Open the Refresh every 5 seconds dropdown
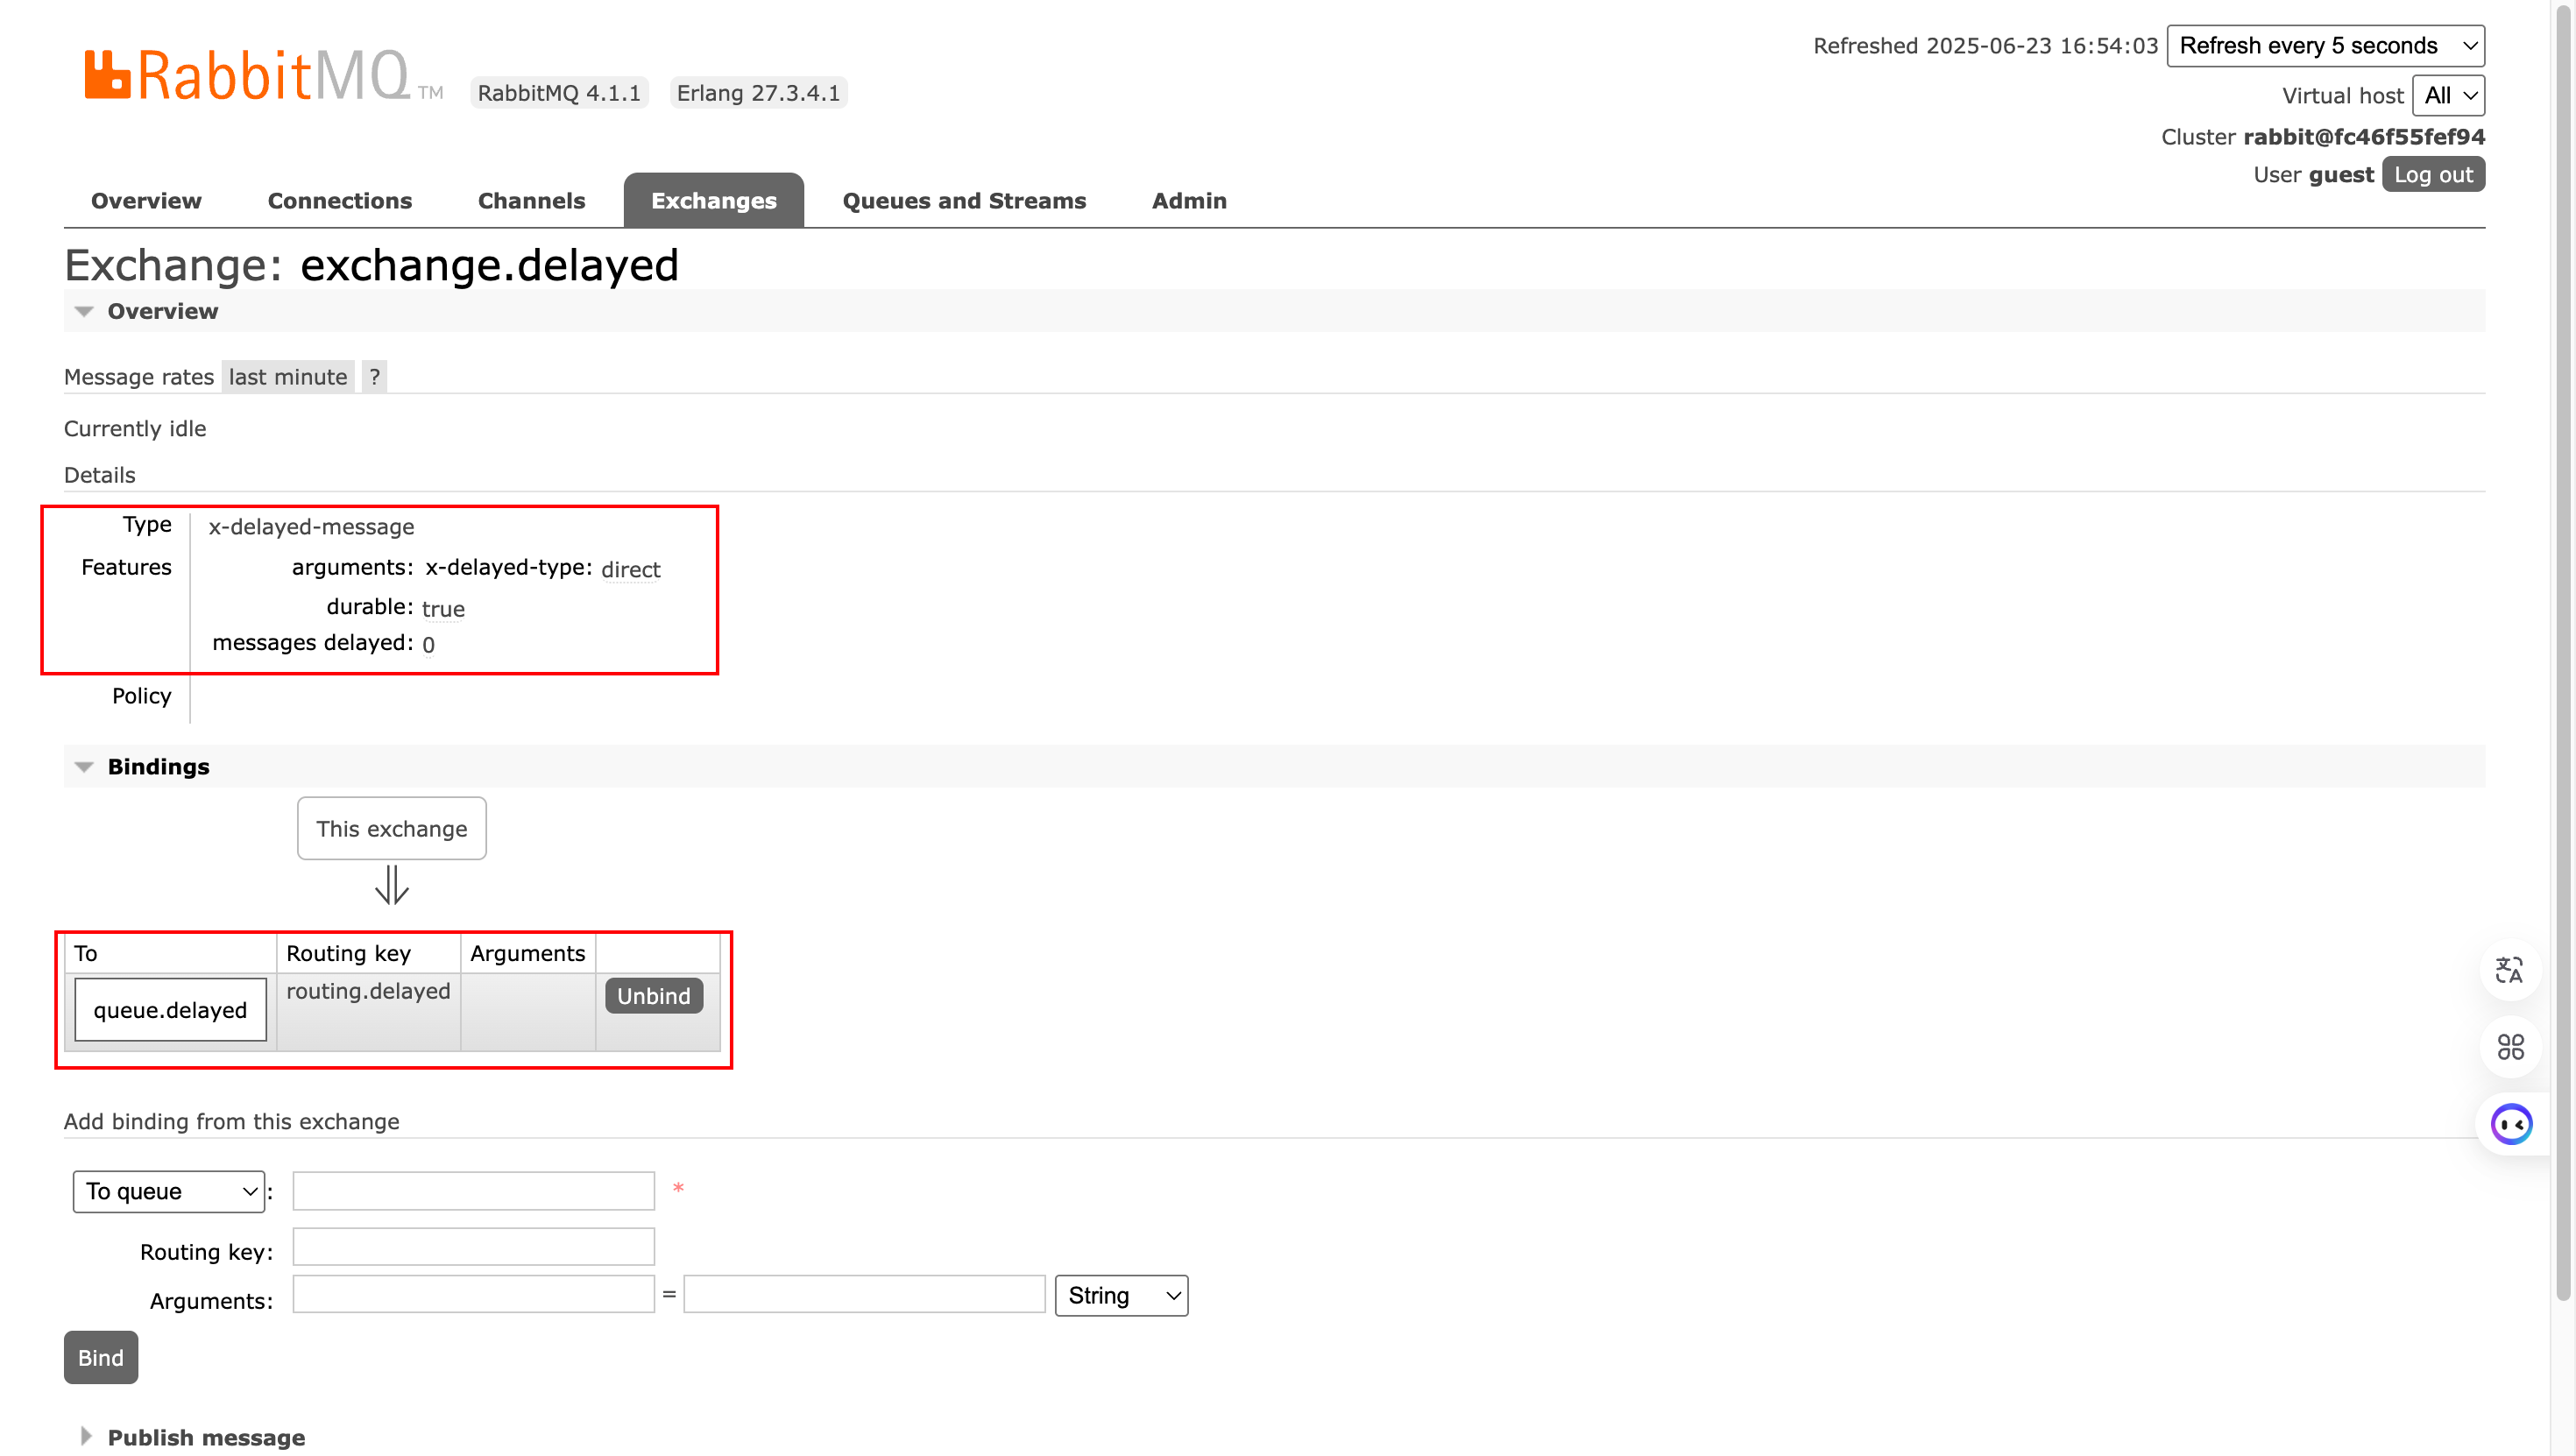Viewport: 2576px width, 1456px height. coord(2325,46)
